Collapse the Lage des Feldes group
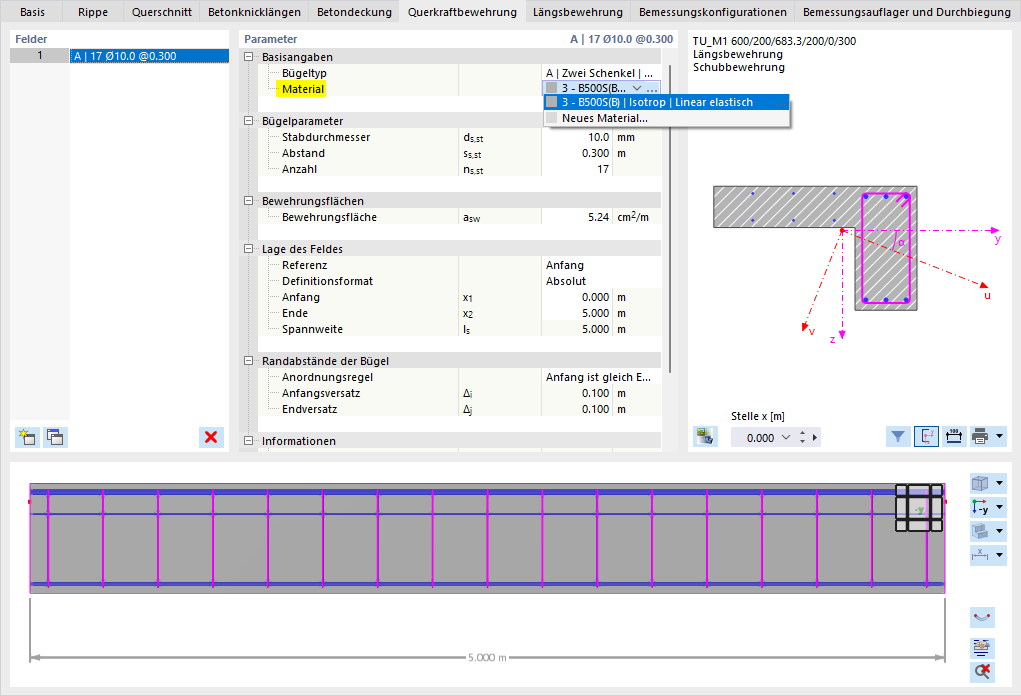Screen dimensions: 1021x696 pos(248,249)
